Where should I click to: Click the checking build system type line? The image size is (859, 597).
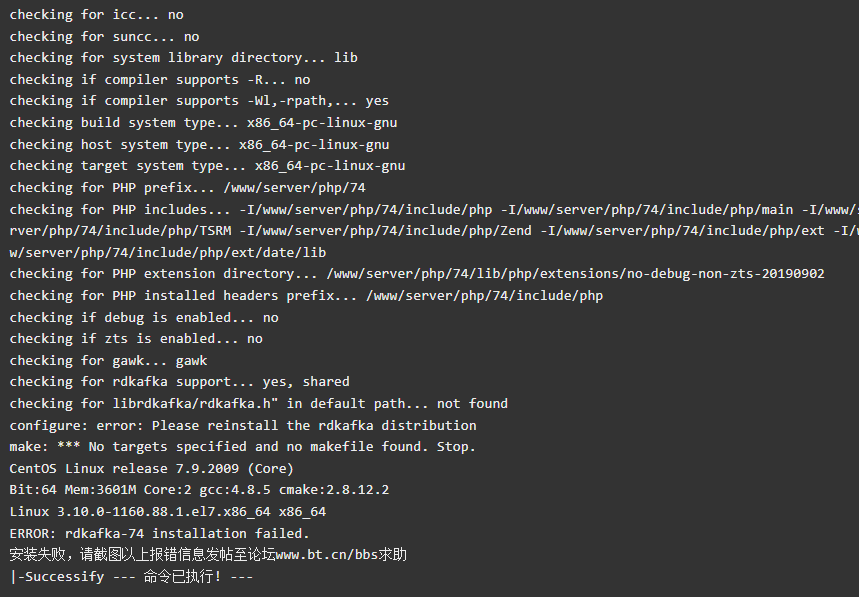coord(203,123)
